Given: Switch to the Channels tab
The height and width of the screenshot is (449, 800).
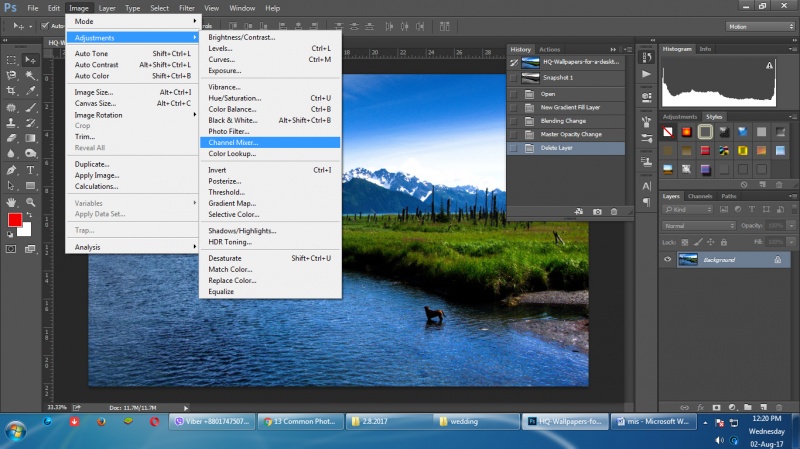Looking at the screenshot, I should [x=699, y=196].
